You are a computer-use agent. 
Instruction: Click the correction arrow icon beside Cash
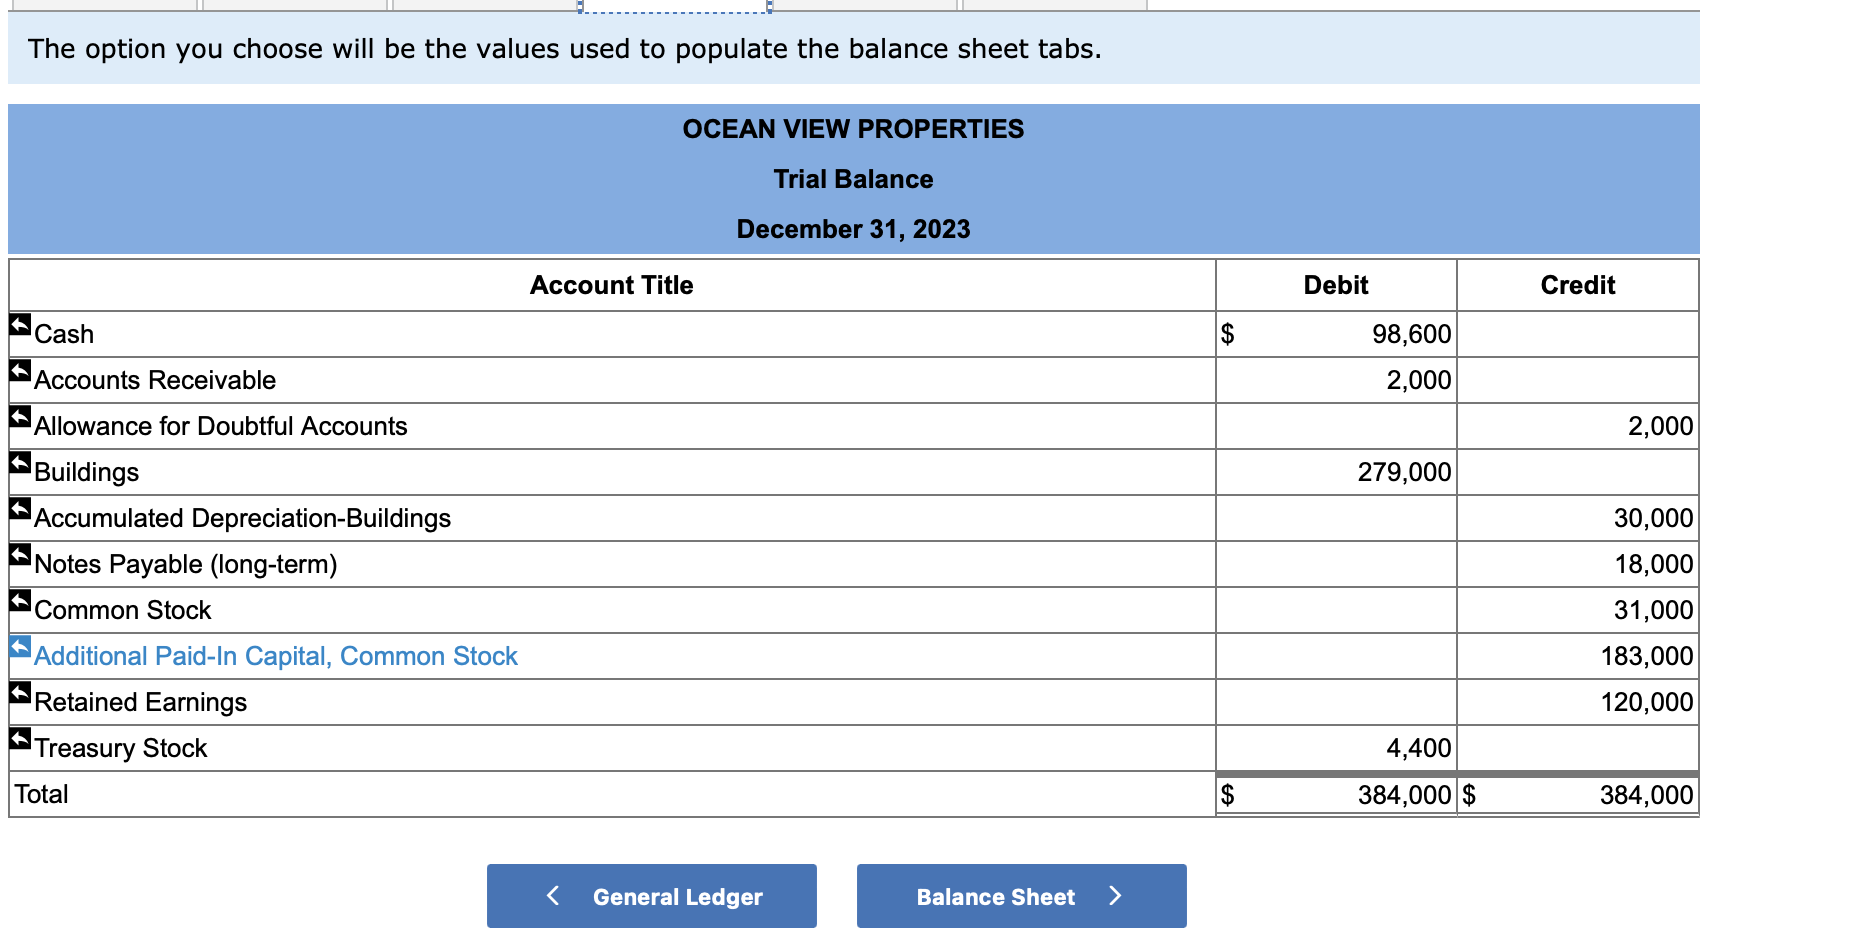[x=19, y=323]
